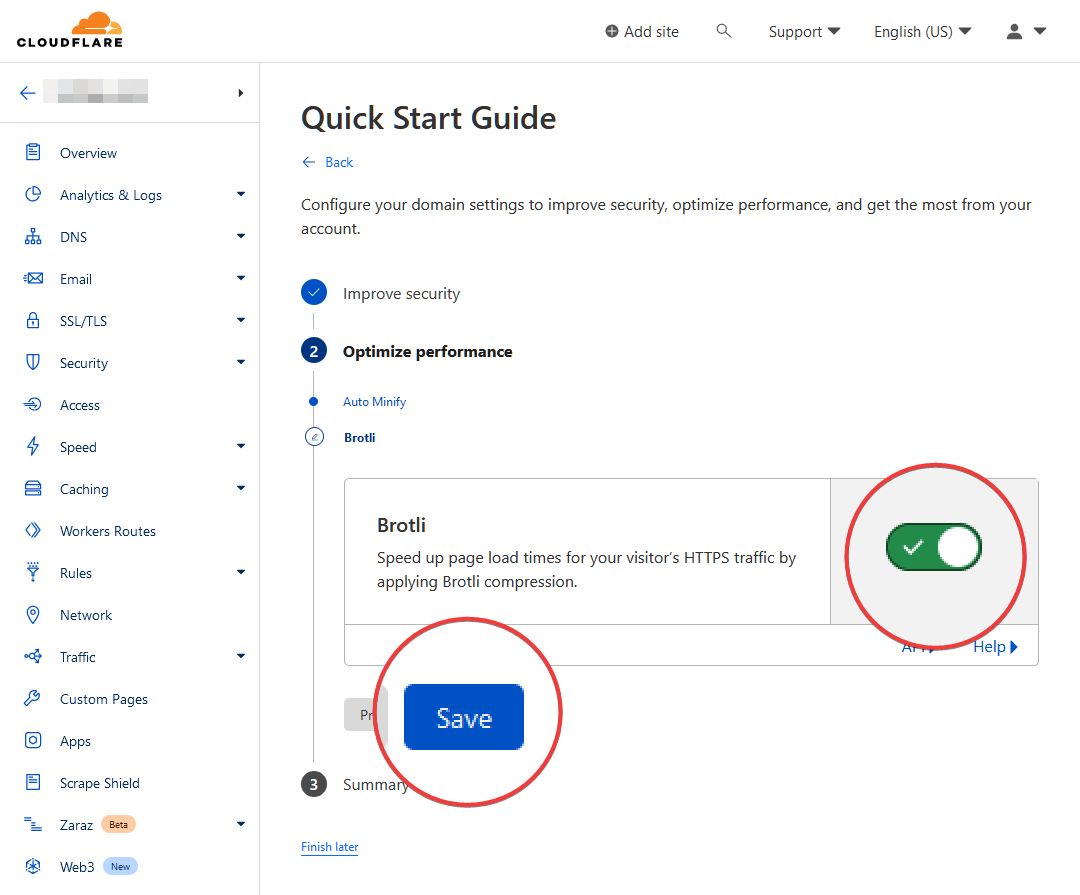
Task: Click the Email envelope icon
Action: (x=33, y=278)
